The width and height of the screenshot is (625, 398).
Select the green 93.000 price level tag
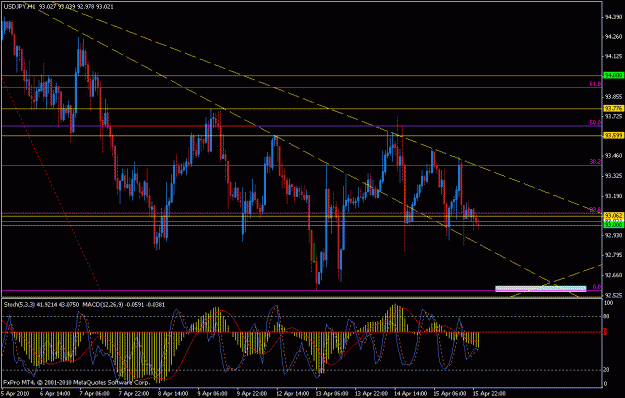pyautogui.click(x=613, y=225)
